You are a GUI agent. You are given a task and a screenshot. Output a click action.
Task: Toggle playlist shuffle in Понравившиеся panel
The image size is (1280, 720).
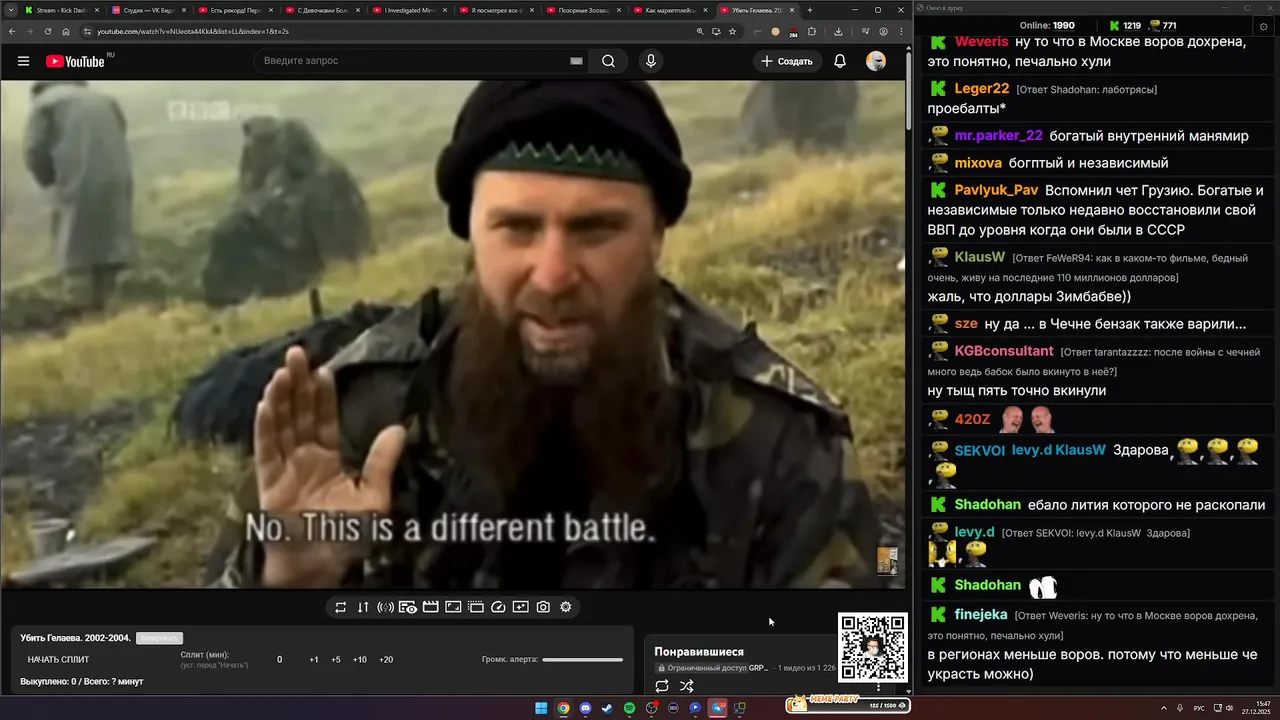[687, 686]
